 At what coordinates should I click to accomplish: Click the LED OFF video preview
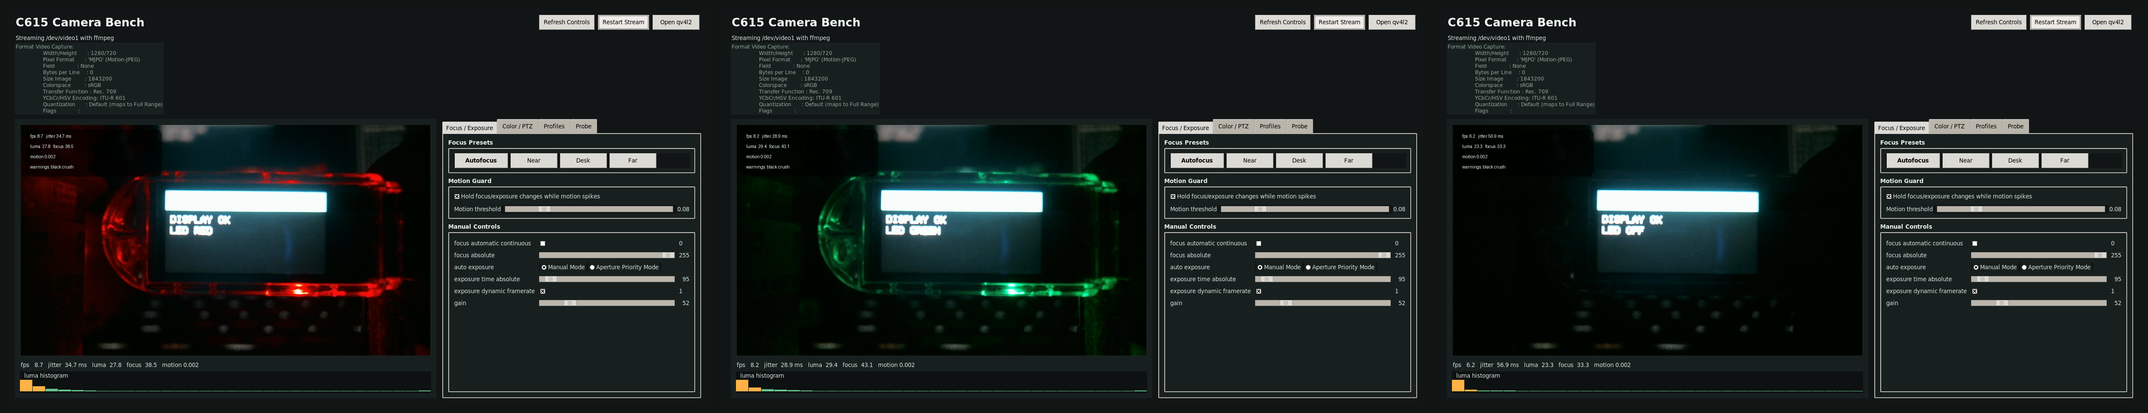pos(1658,240)
